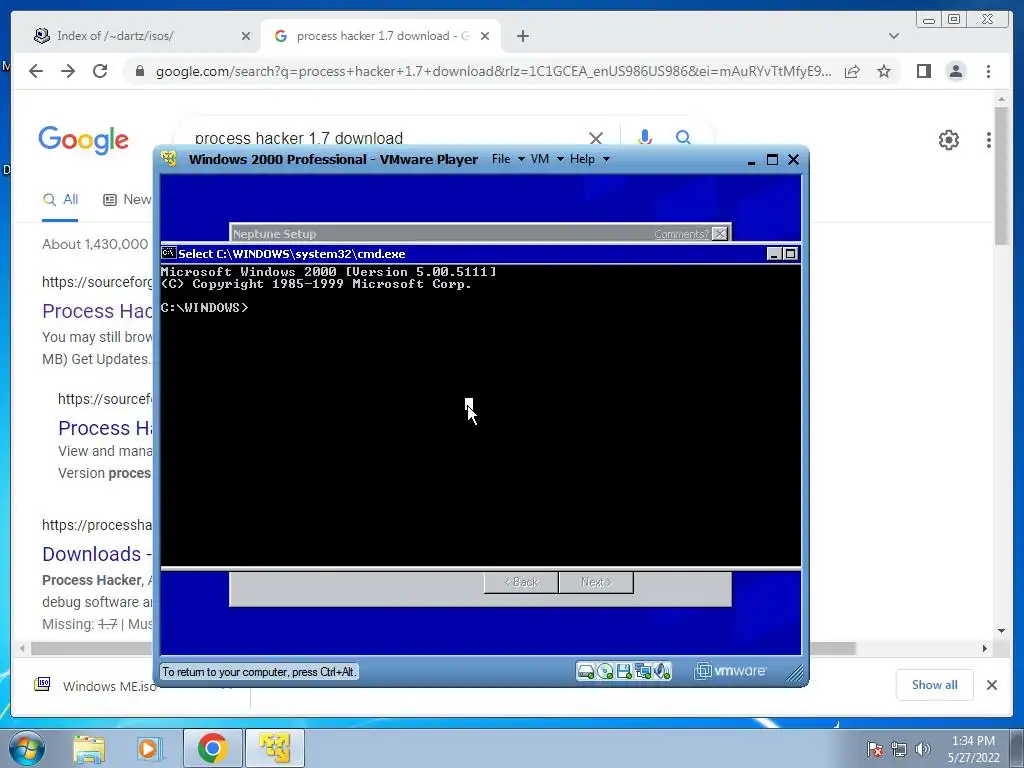Click the Back button in Neptune Setup
The height and width of the screenshot is (768, 1024).
(x=521, y=582)
